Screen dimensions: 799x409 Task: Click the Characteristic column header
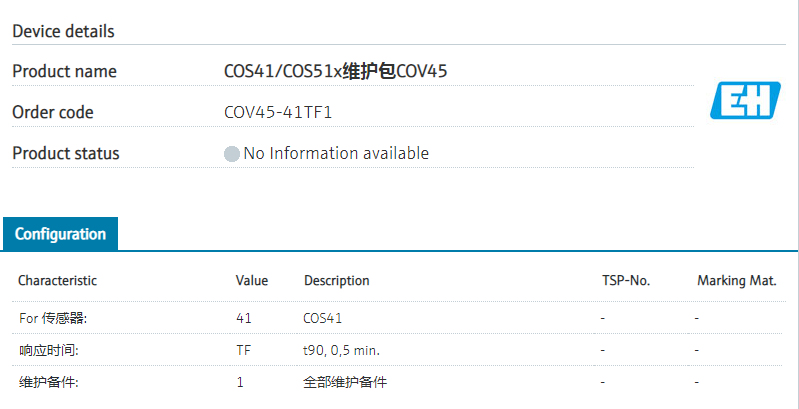pyautogui.click(x=57, y=281)
